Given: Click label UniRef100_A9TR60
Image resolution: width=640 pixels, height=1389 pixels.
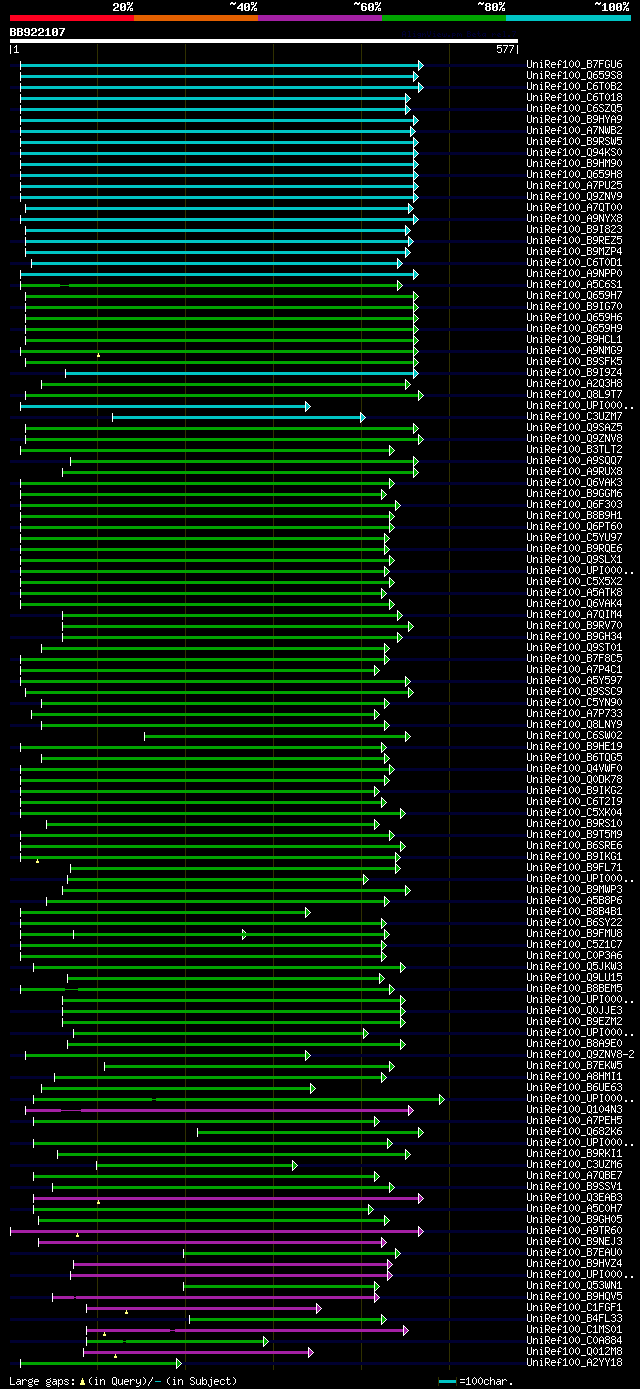Looking at the screenshot, I should 574,1231.
